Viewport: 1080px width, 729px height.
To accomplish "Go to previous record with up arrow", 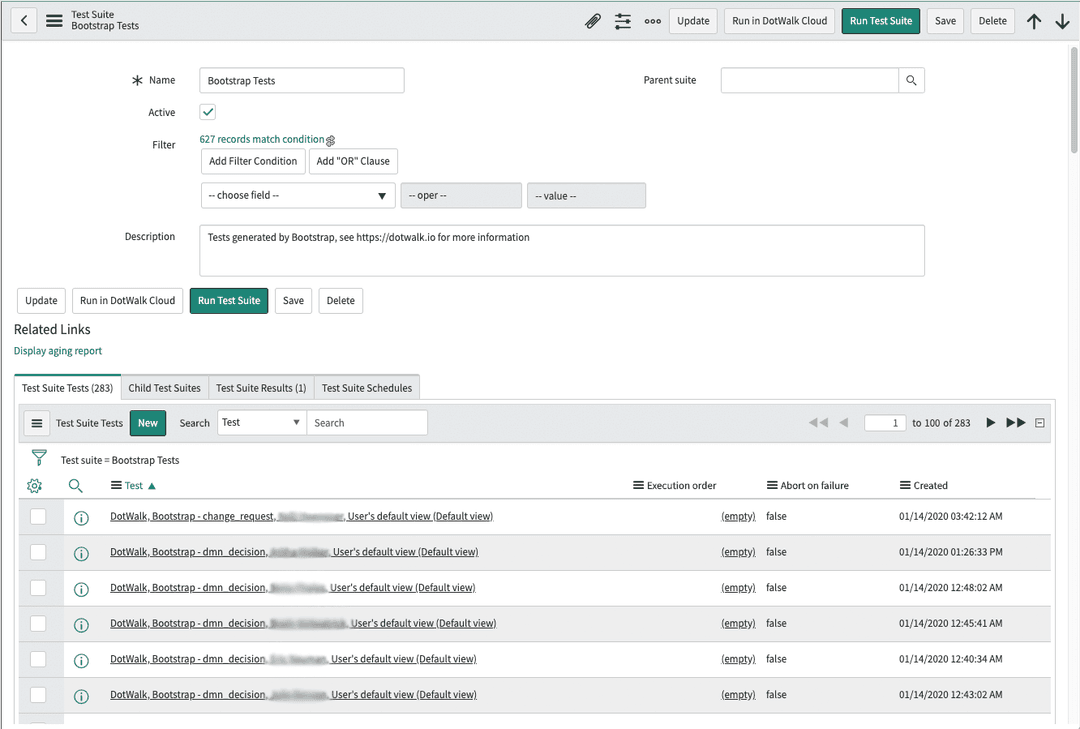I will point(1034,21).
